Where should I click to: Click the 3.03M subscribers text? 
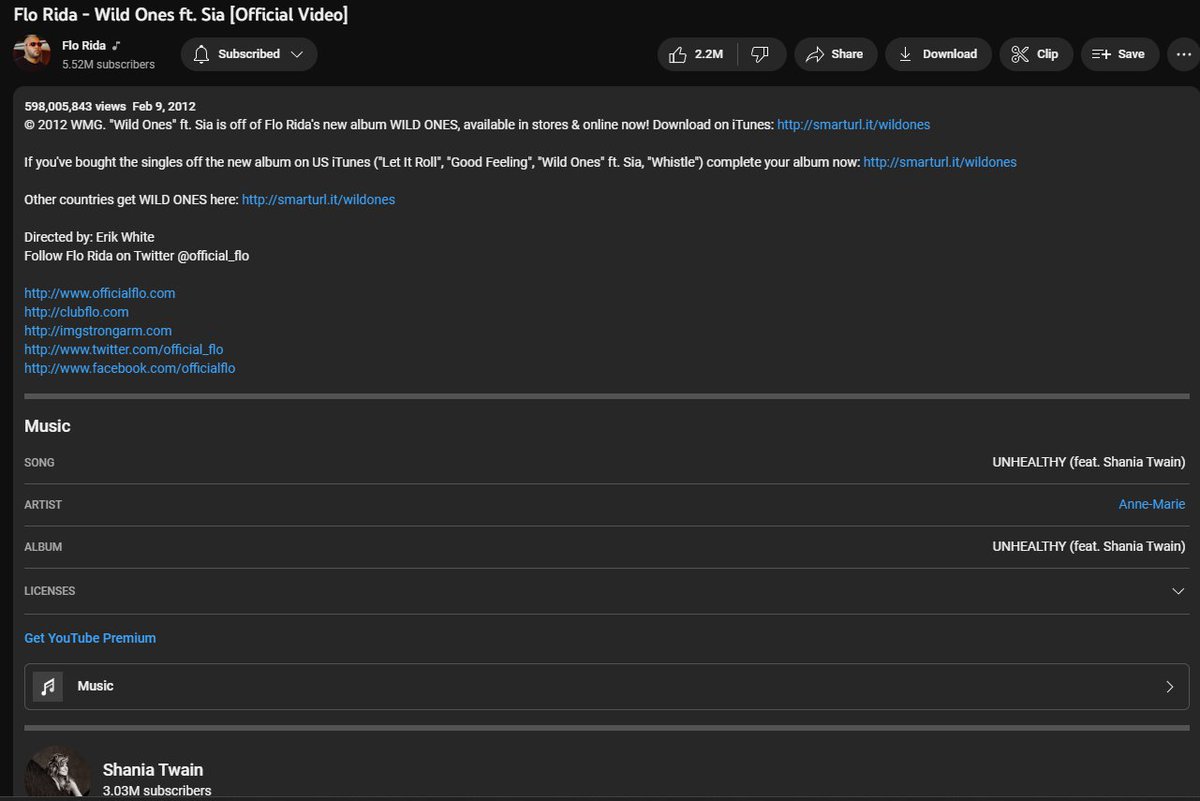(157, 791)
